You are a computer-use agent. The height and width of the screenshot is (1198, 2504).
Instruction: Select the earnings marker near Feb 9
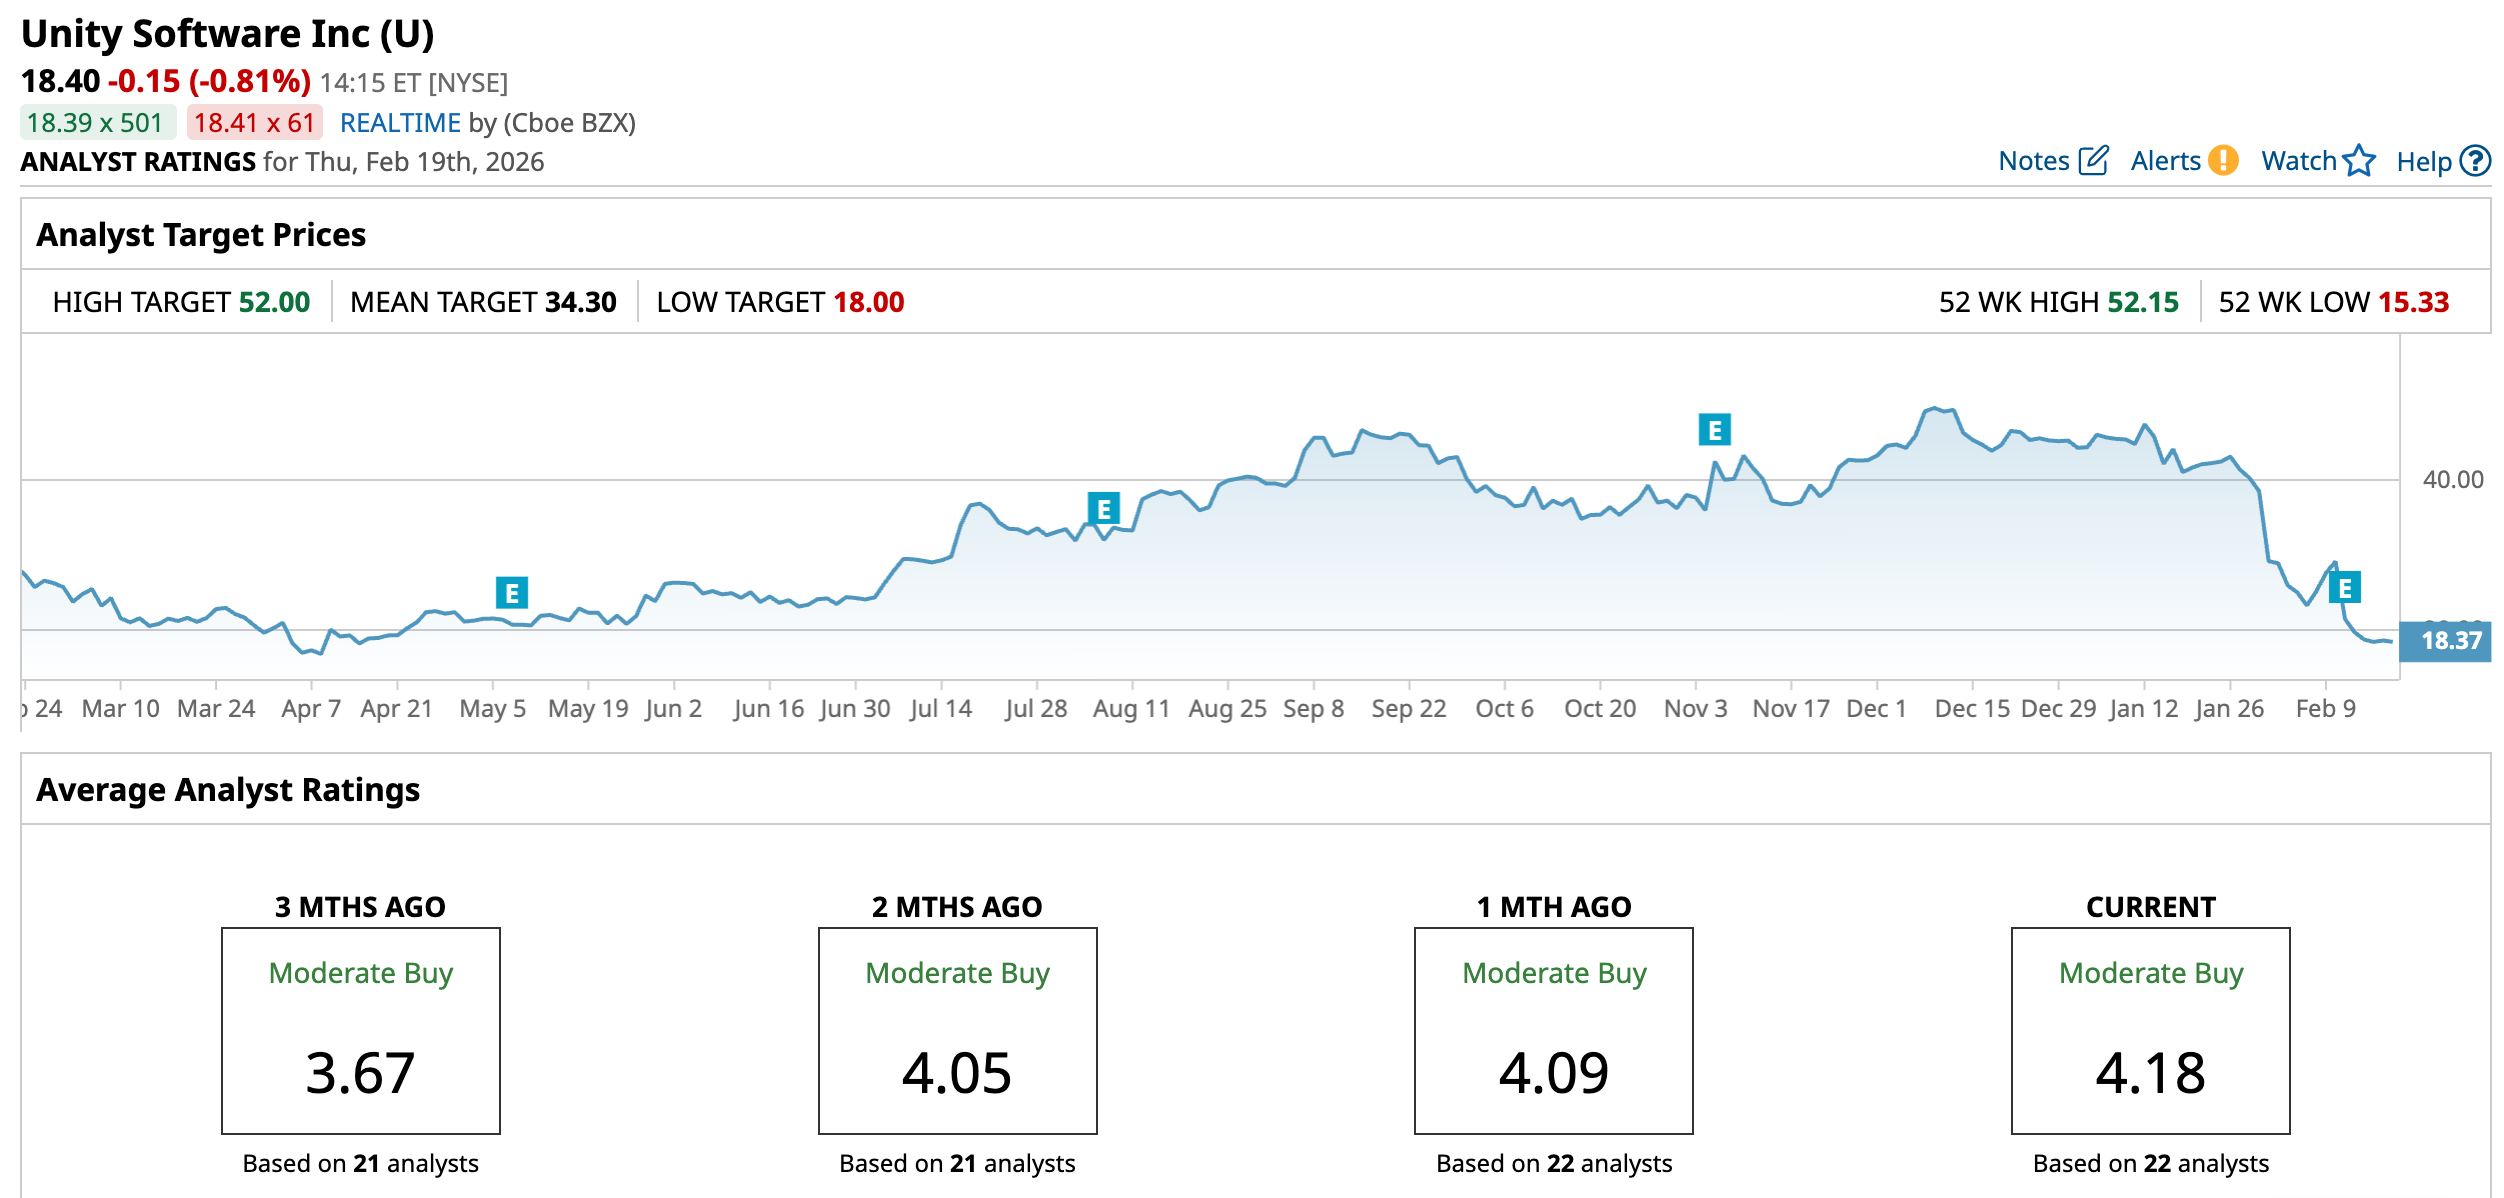[2345, 588]
